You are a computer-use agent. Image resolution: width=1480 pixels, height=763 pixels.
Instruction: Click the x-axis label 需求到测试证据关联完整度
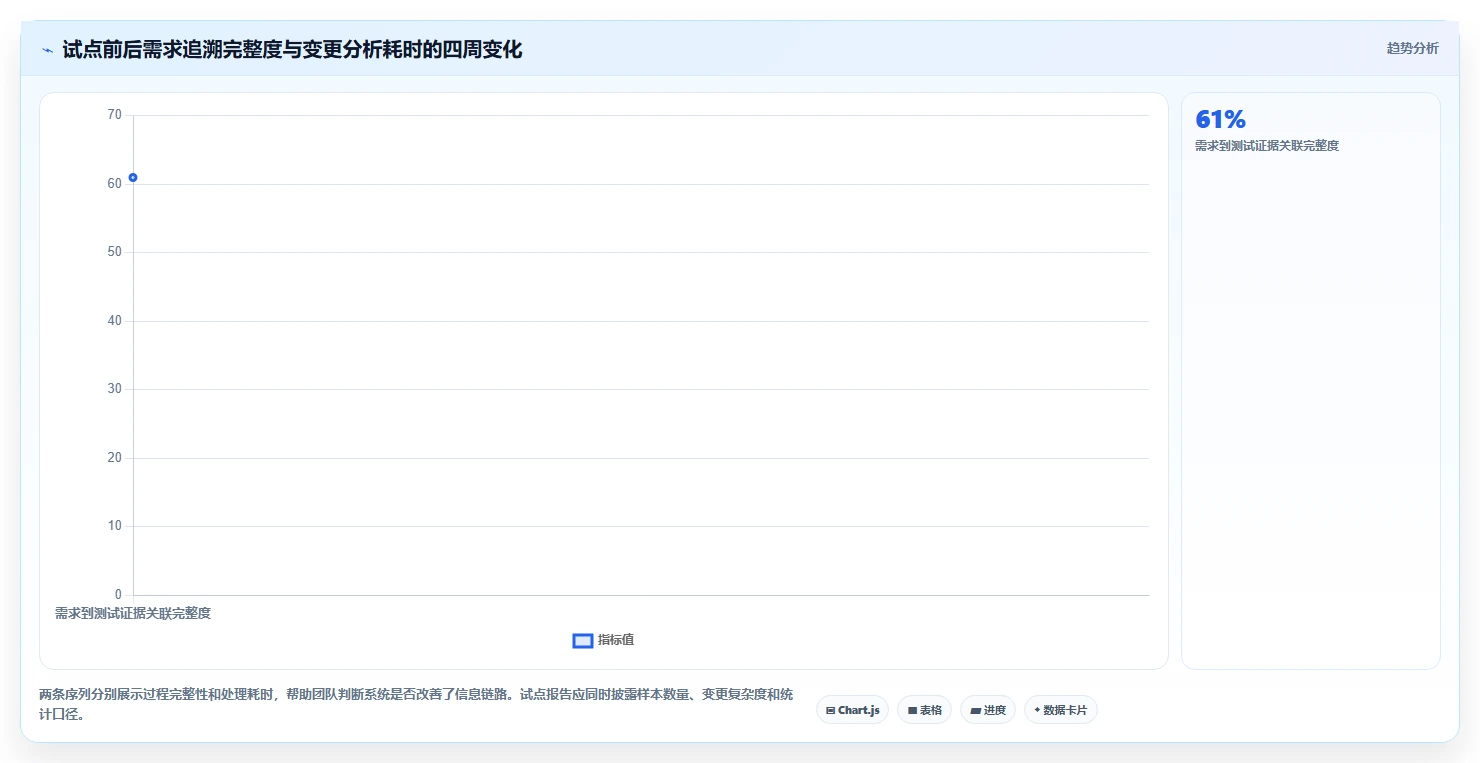(x=133, y=613)
